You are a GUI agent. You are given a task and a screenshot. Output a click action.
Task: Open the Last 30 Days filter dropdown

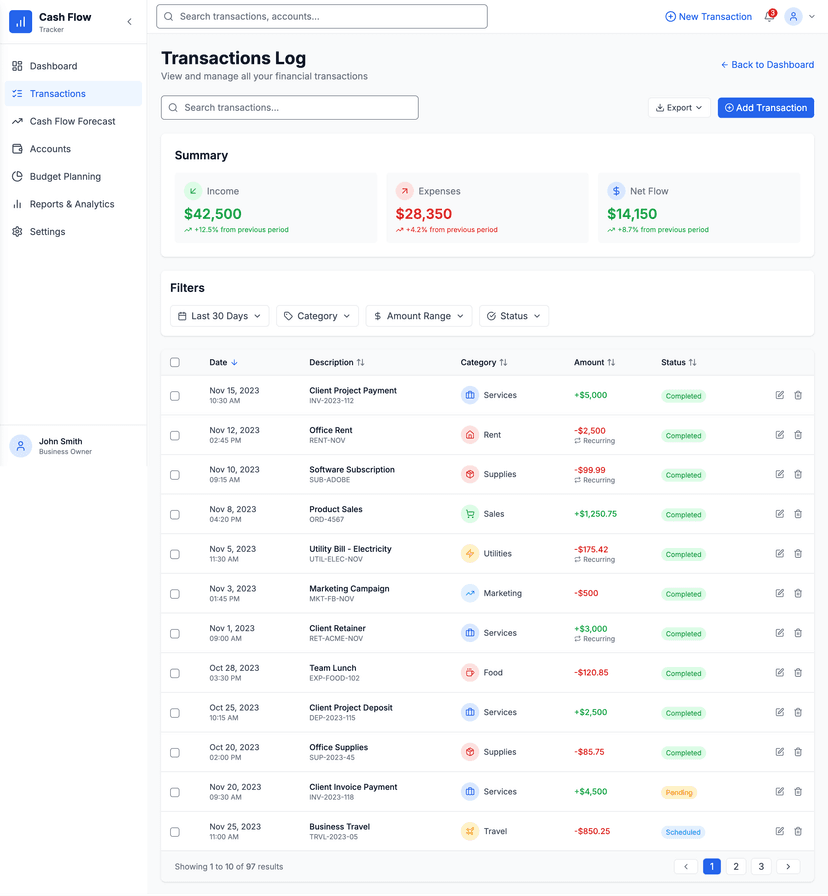click(218, 315)
